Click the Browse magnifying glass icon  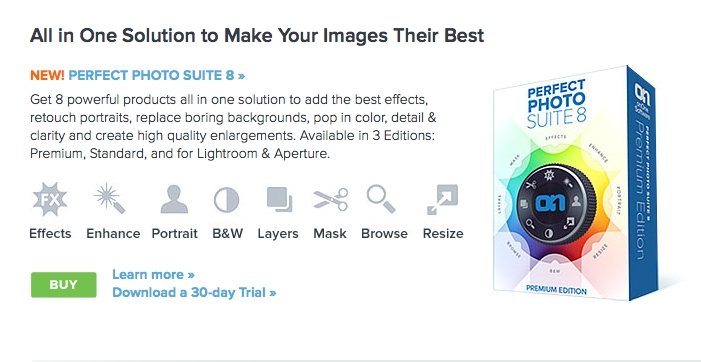pyautogui.click(x=381, y=199)
